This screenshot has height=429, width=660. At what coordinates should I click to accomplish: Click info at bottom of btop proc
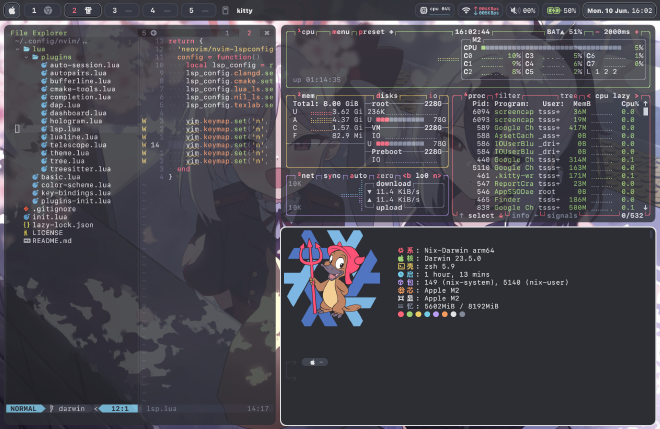(x=520, y=215)
